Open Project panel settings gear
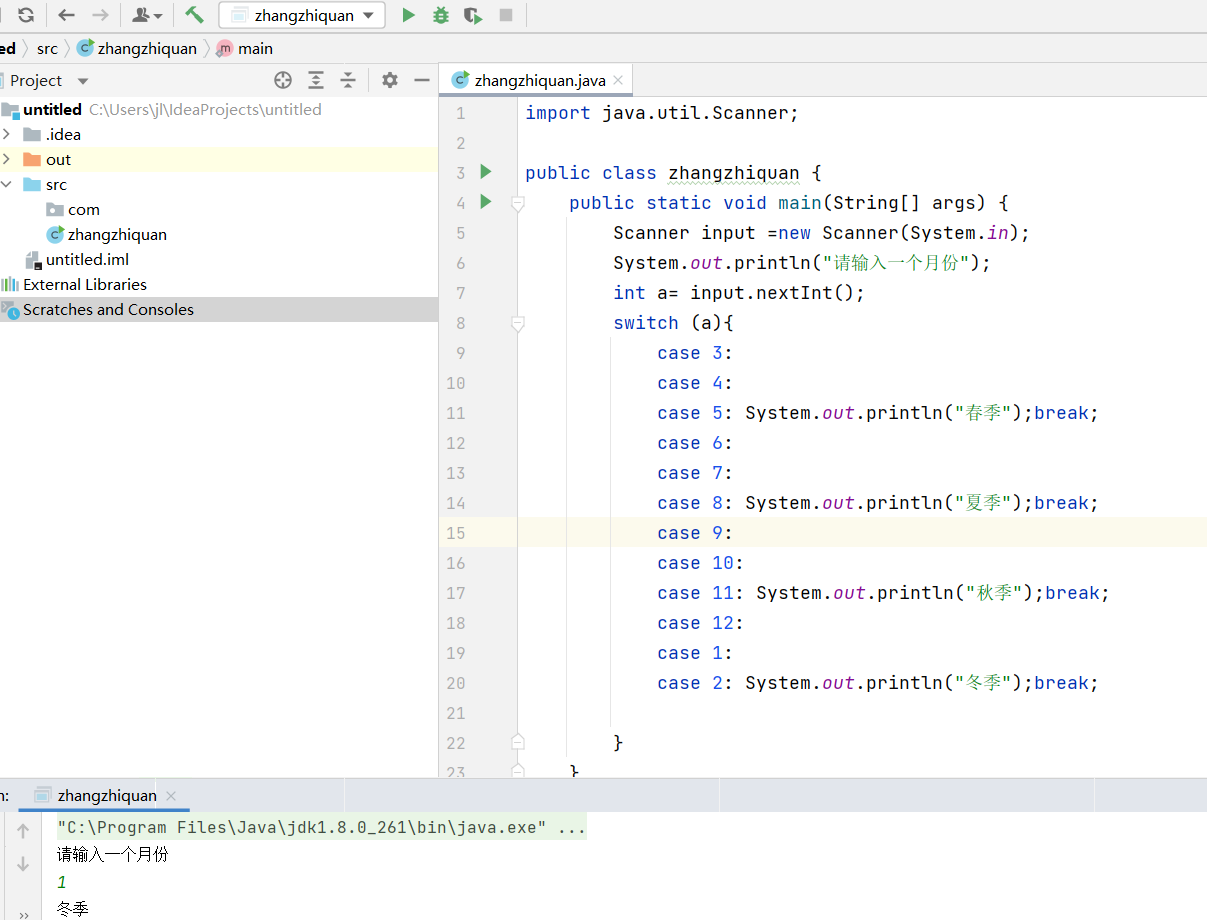The width and height of the screenshot is (1207, 920). [390, 80]
